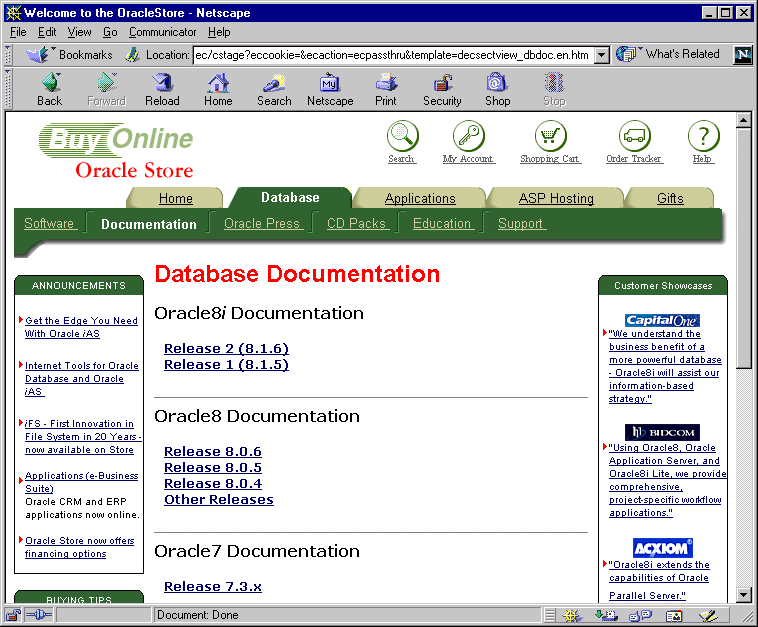
Task: Click the online/offline connection icon in status bar
Action: (x=39, y=615)
